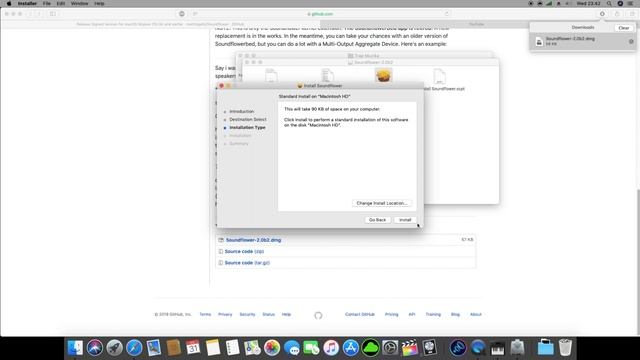Select the Installation Type step
This screenshot has height=360, width=640.
coord(247,127)
